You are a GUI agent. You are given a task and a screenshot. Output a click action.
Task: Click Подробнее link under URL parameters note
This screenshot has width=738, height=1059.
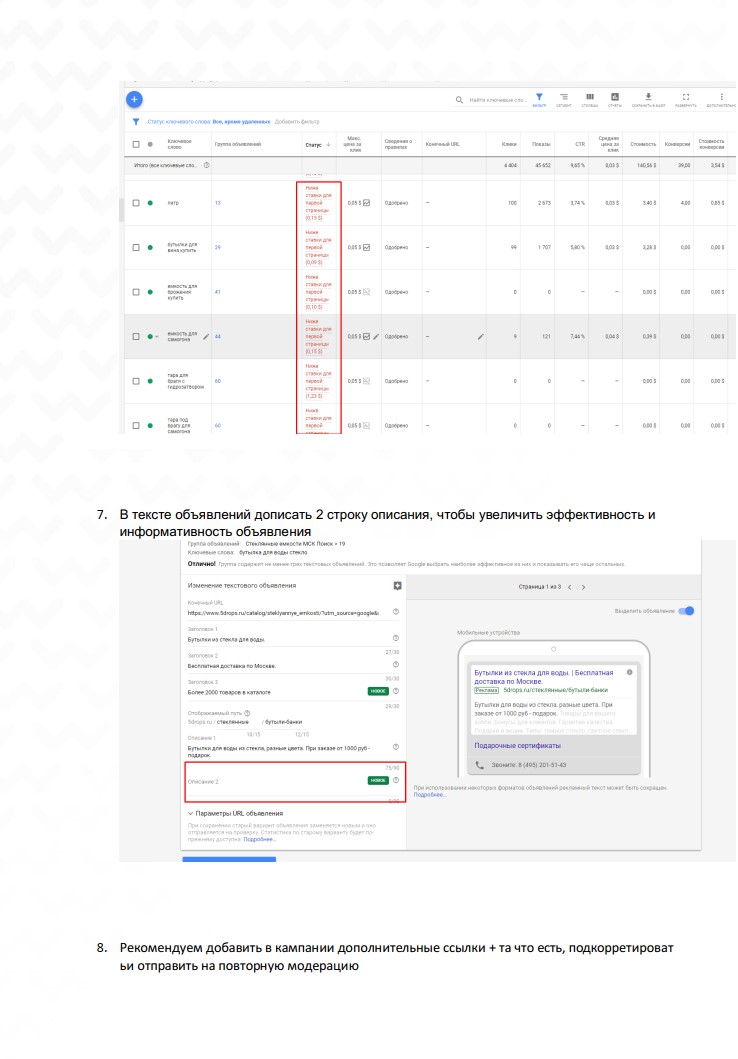[x=259, y=839]
